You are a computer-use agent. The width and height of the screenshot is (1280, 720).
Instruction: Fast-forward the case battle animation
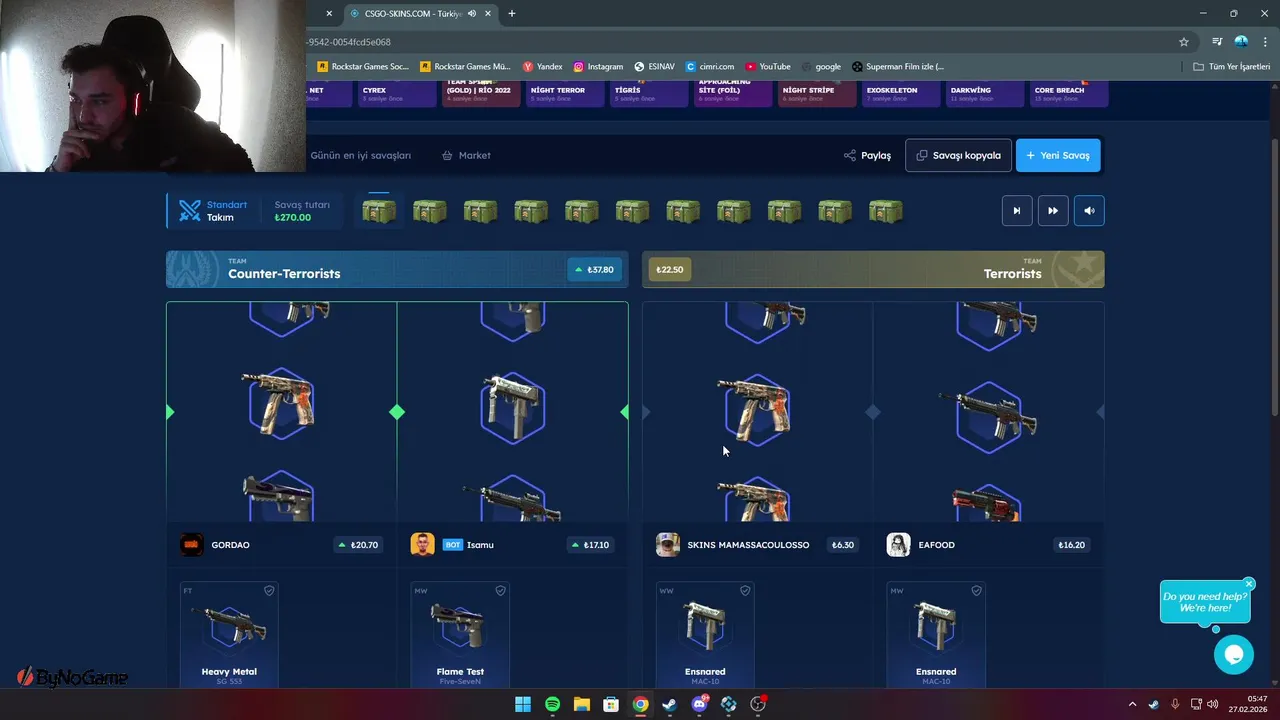pos(1053,211)
